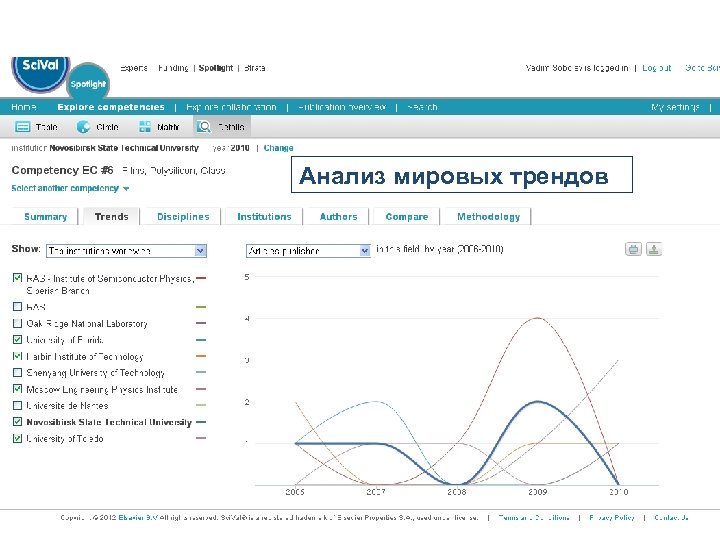The height and width of the screenshot is (540, 720).
Task: Click Elsevier B.V. footer link
Action: coord(138,518)
